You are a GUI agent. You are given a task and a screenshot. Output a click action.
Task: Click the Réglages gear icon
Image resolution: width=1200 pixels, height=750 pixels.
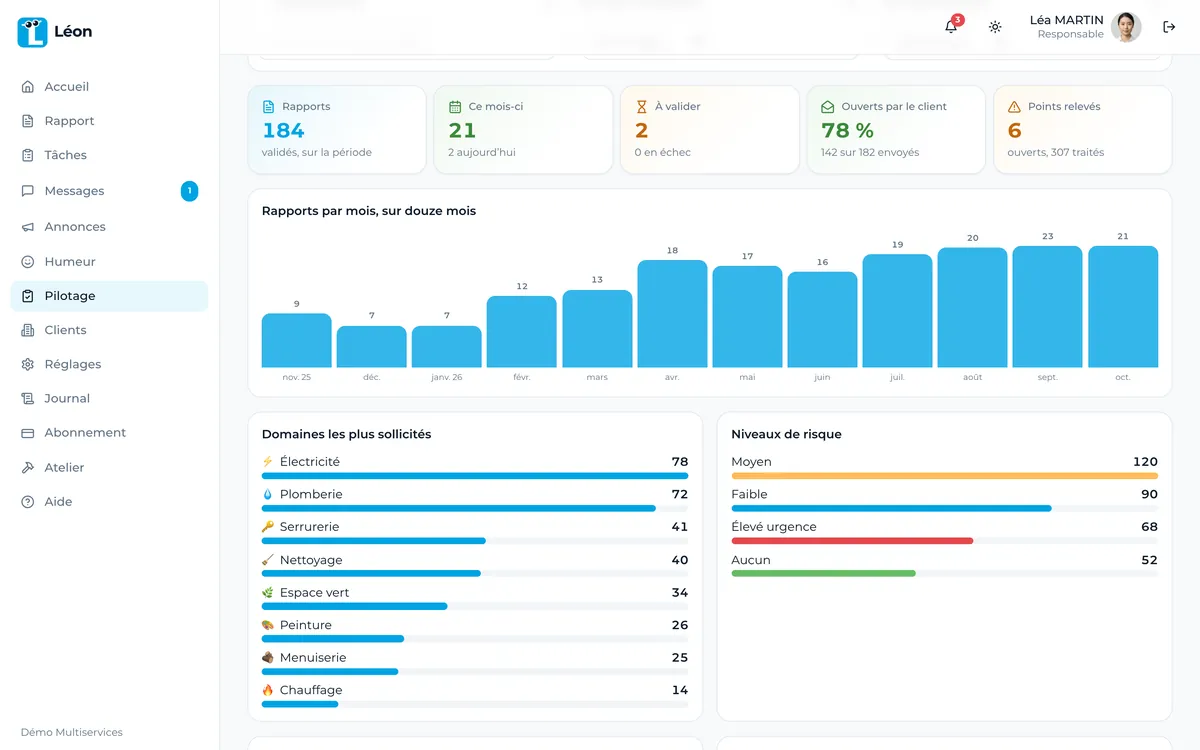tap(28, 364)
